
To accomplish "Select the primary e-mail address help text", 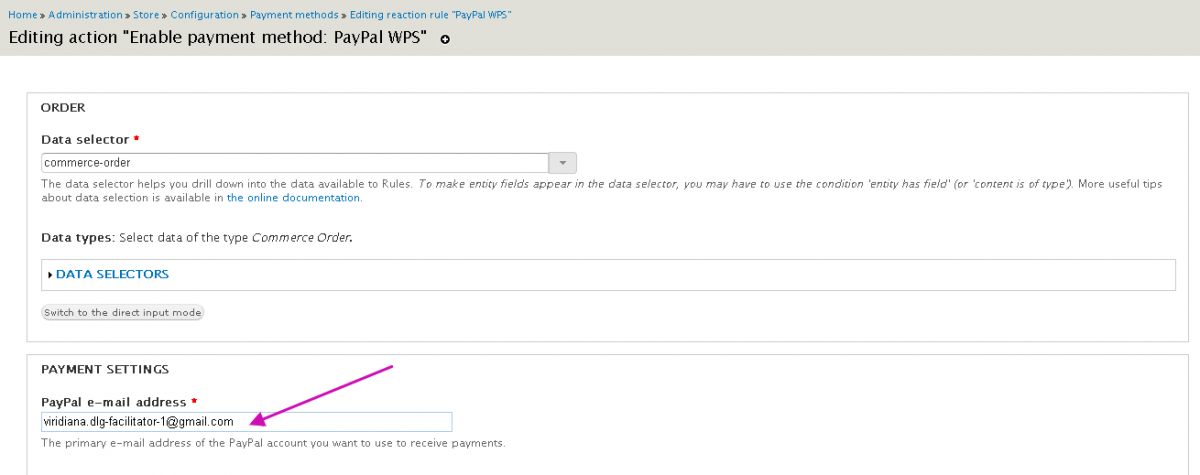I will click(273, 442).
